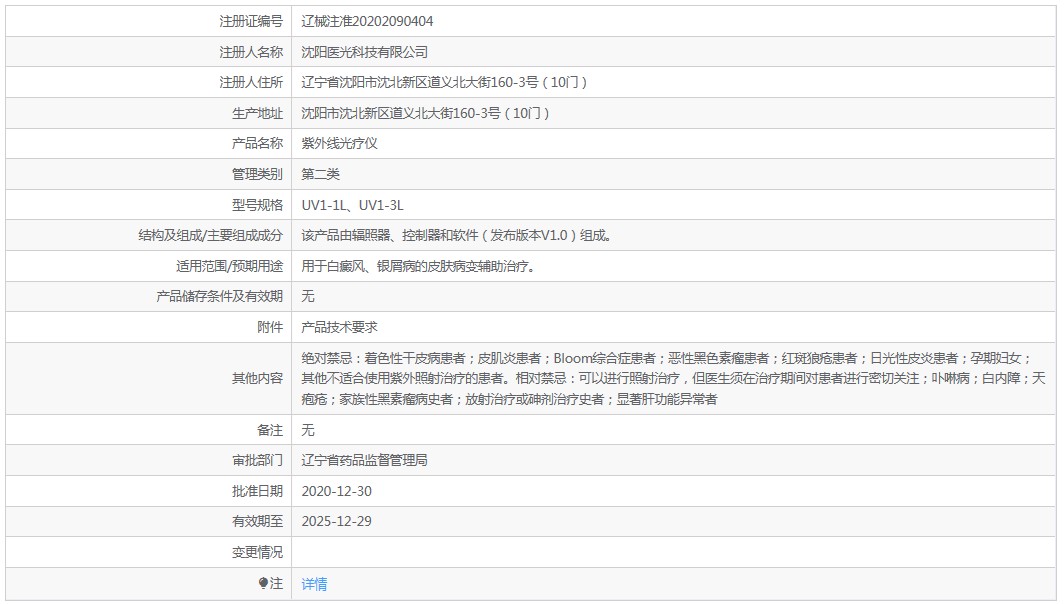Select approval date 2020-12-30
The width and height of the screenshot is (1064, 604).
[x=337, y=491]
